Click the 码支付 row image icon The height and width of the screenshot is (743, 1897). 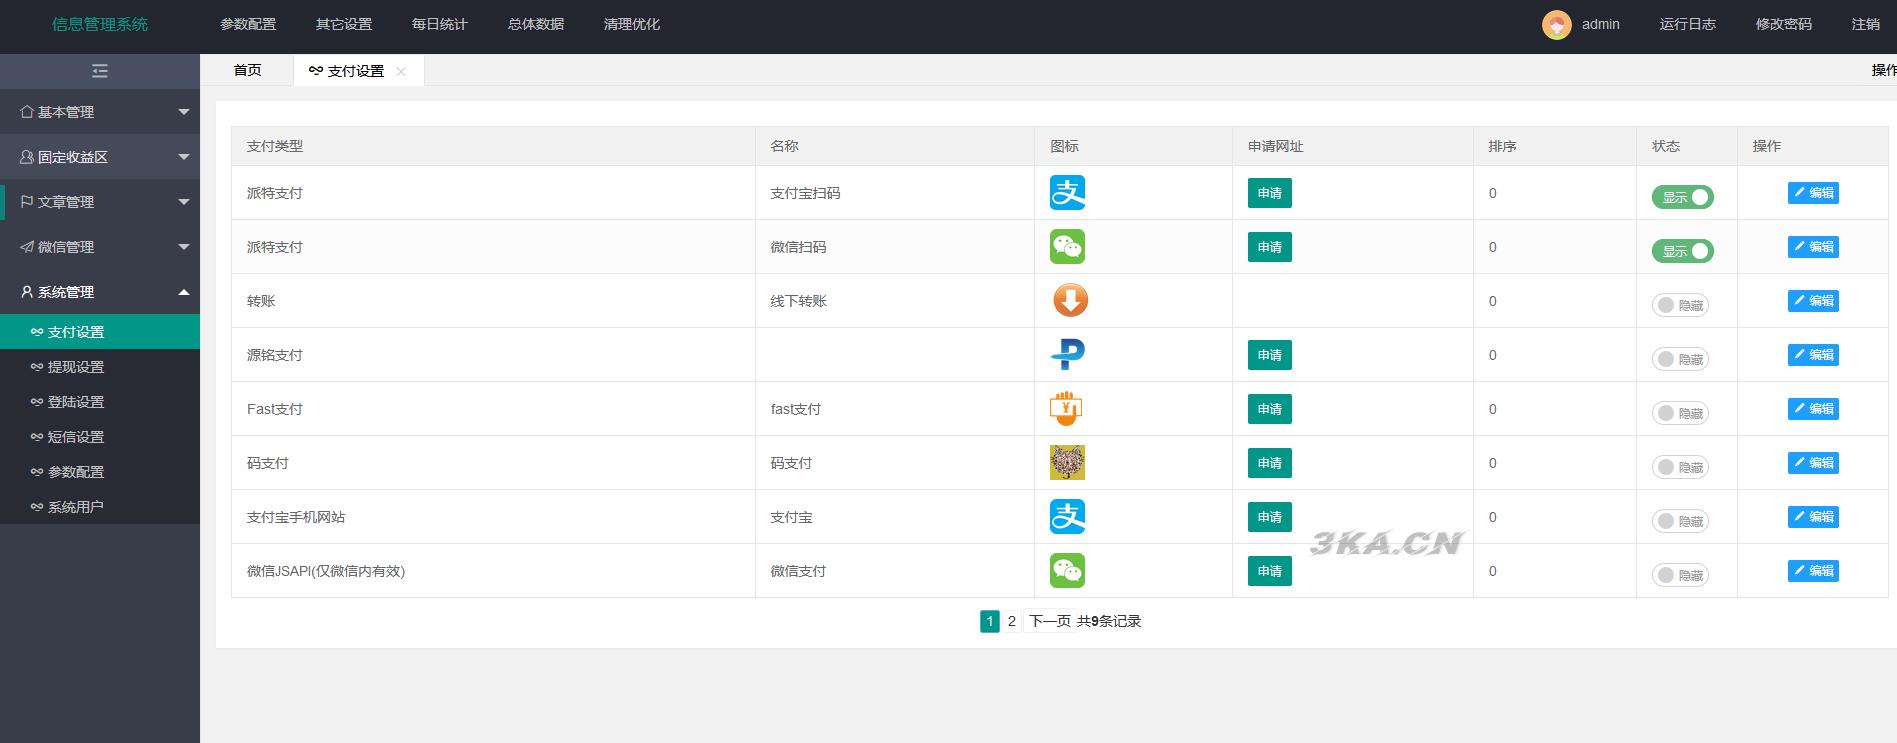click(1067, 463)
